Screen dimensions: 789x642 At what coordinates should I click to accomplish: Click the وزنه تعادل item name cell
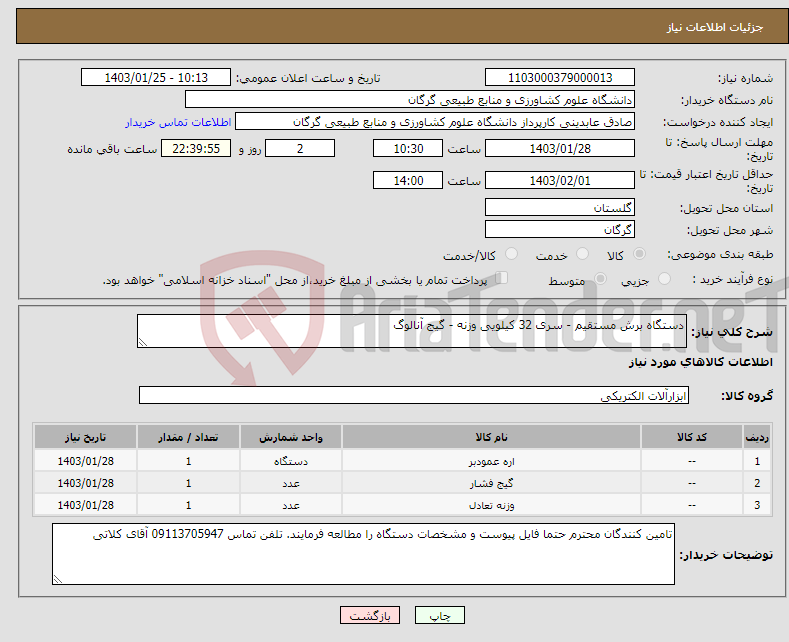point(491,505)
